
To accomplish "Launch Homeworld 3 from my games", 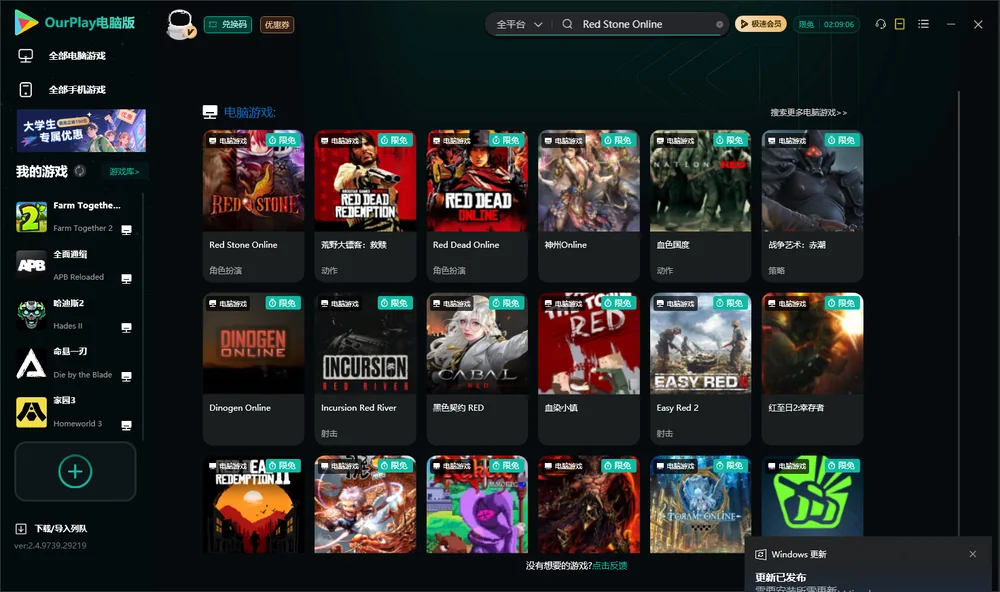I will click(75, 412).
